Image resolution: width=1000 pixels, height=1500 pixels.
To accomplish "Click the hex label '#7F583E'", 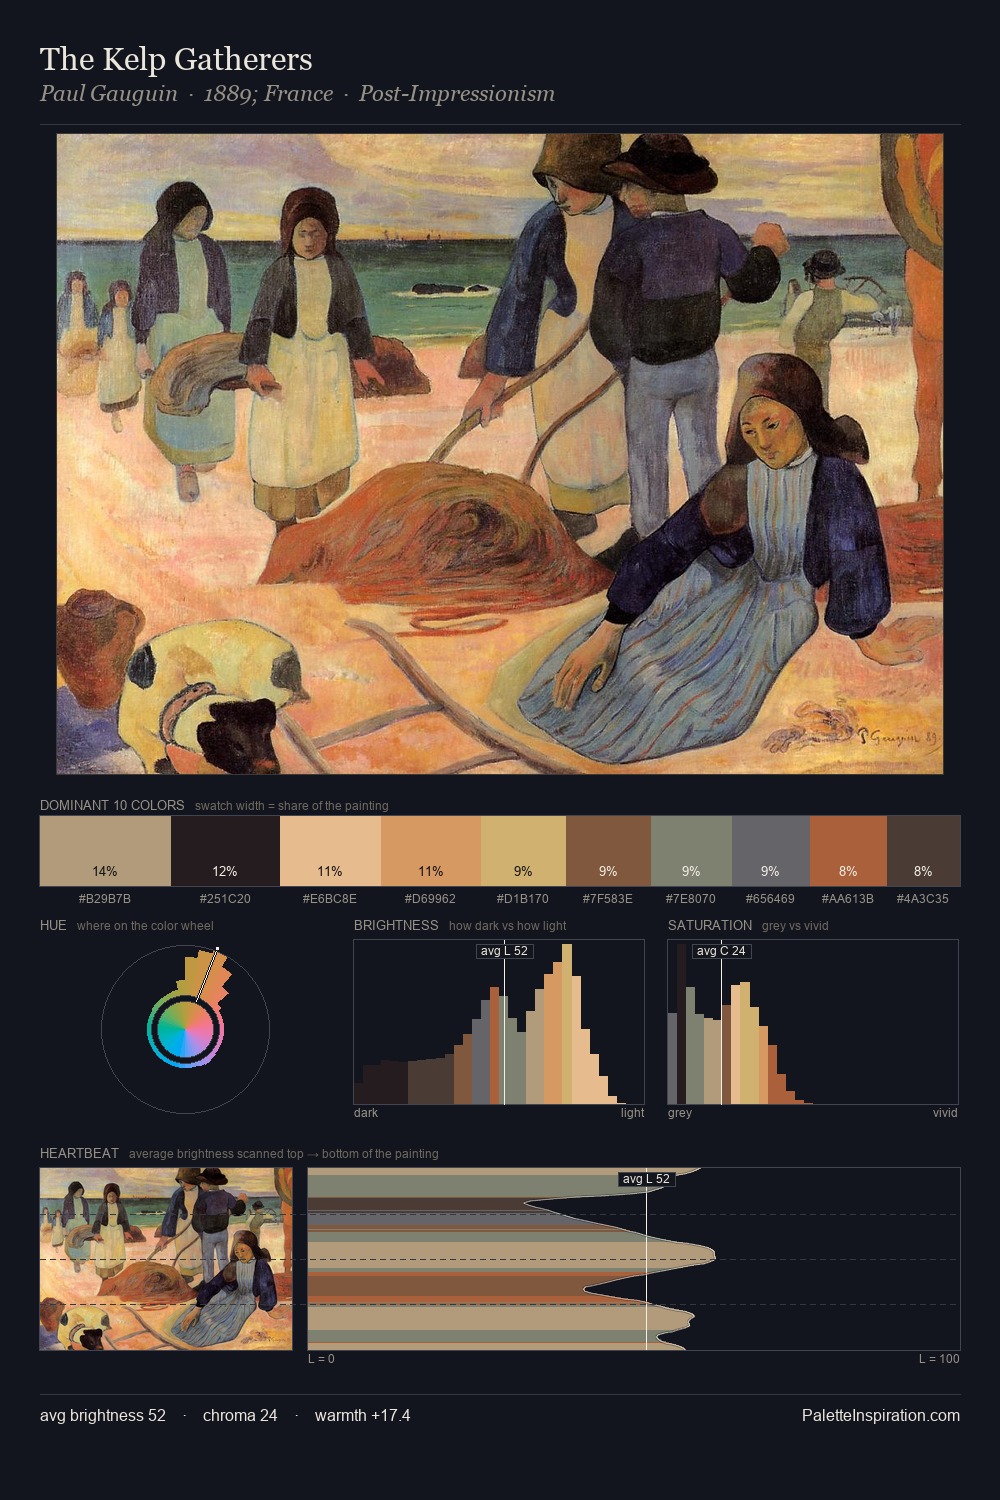I will (608, 899).
